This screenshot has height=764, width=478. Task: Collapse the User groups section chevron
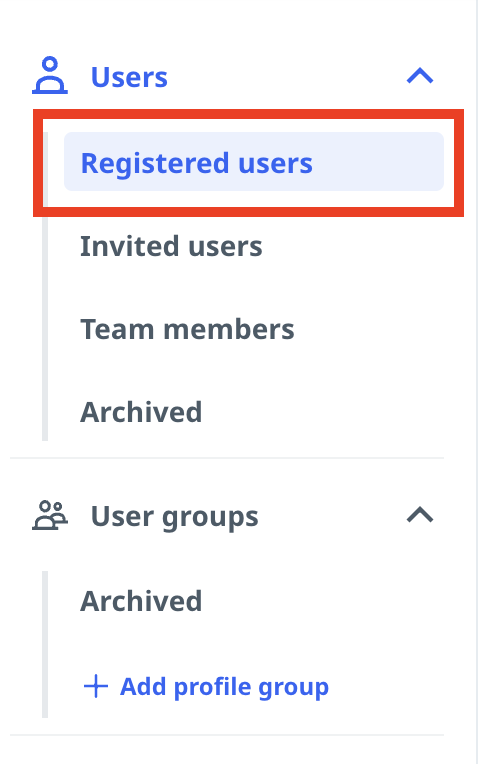(x=420, y=515)
